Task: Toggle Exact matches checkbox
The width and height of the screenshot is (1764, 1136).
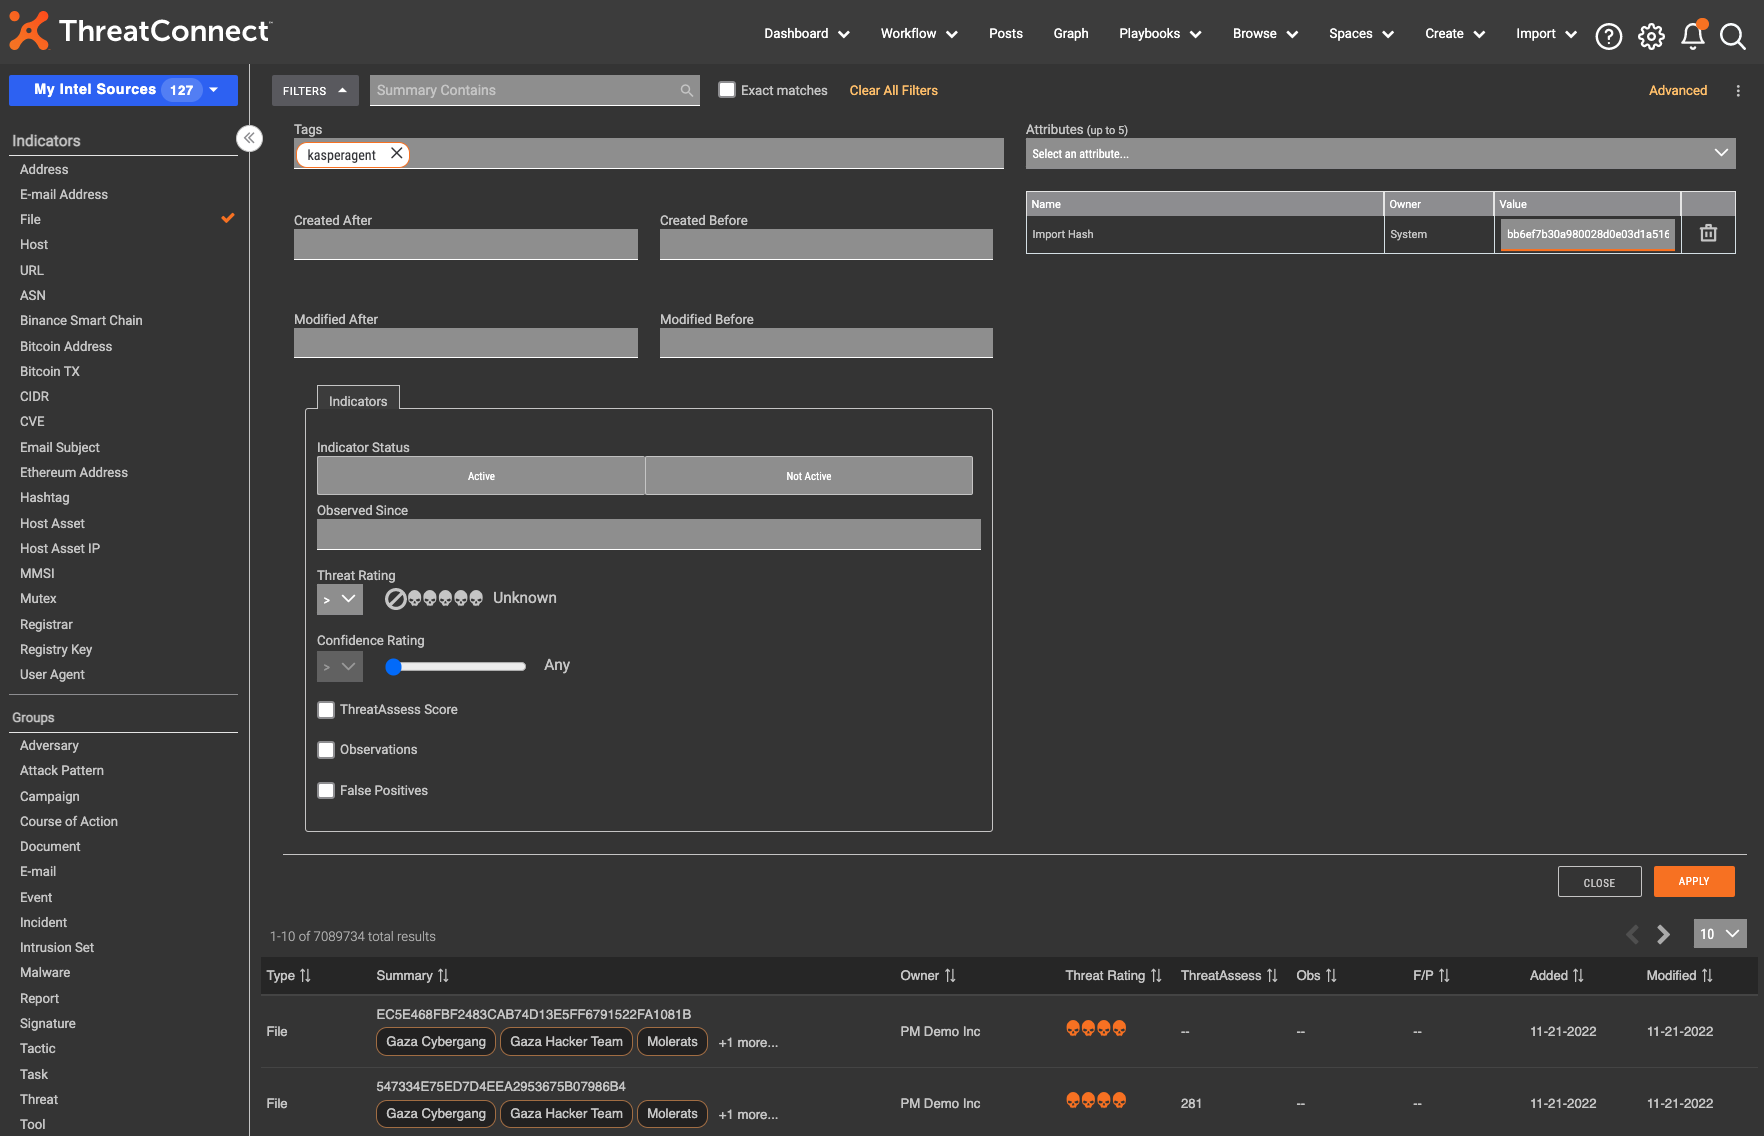Action: coord(727,90)
